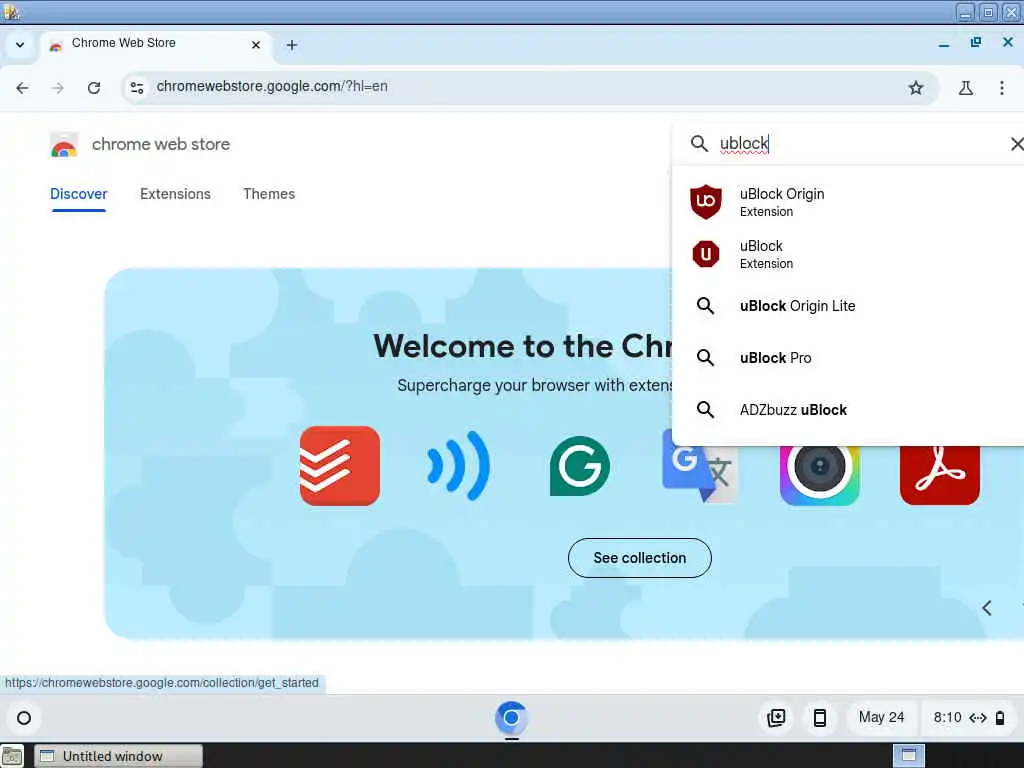This screenshot has height=768, width=1024.
Task: Click the Welcome to the Chrome banner heading
Action: [522, 346]
